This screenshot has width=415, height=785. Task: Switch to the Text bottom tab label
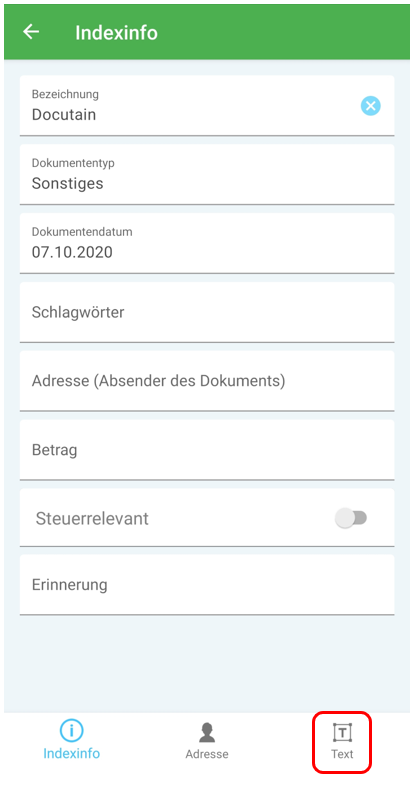342,754
